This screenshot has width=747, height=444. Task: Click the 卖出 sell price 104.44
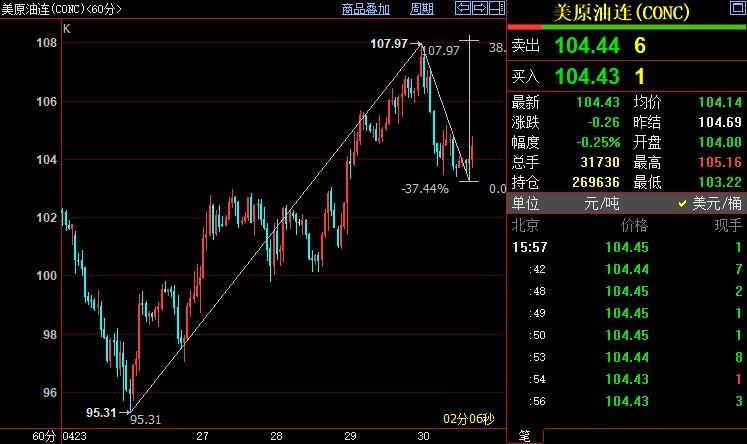click(x=587, y=45)
